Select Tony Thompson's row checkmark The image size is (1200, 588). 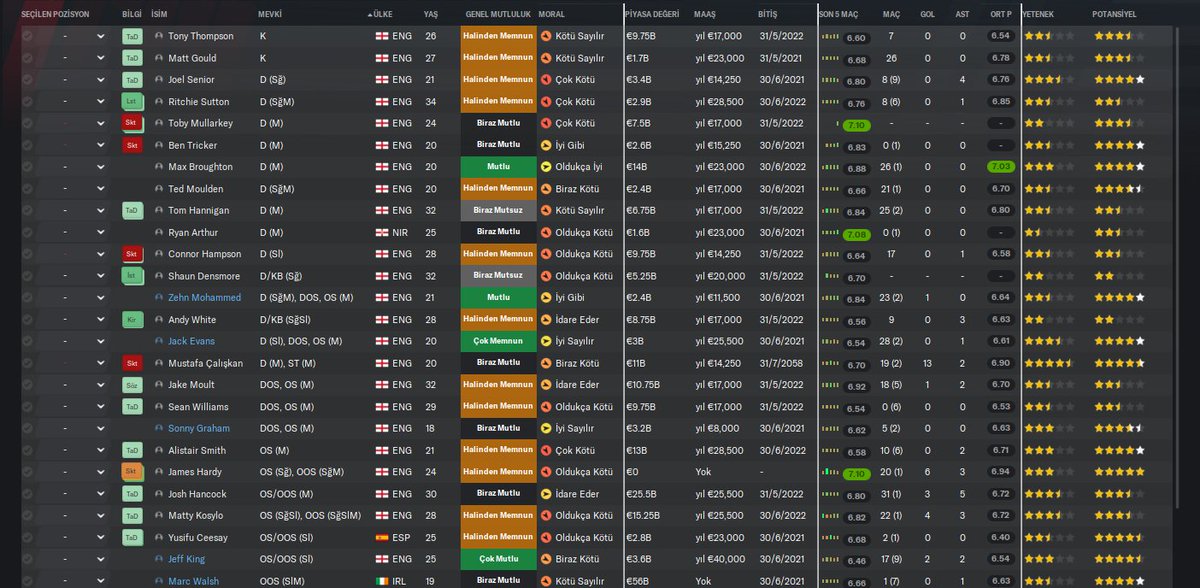(x=27, y=36)
